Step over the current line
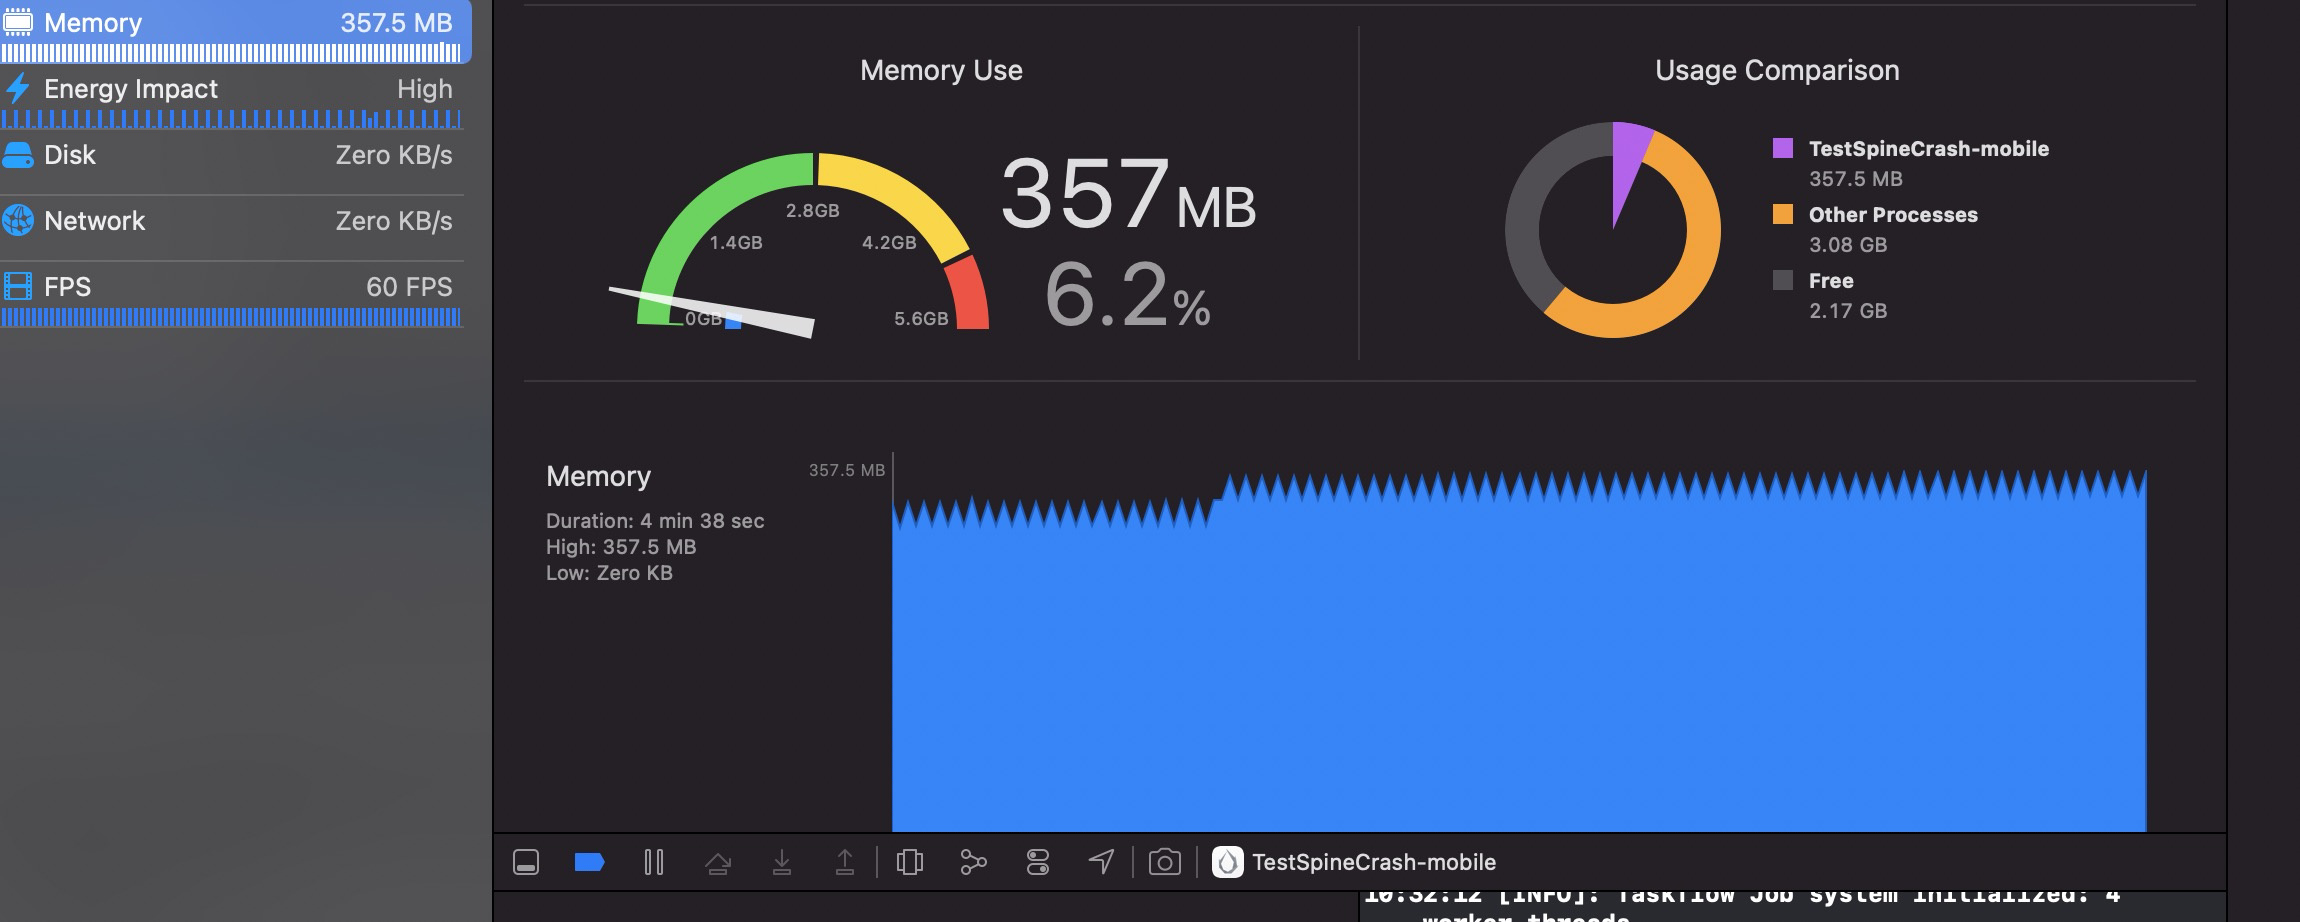2300x922 pixels. coord(718,862)
